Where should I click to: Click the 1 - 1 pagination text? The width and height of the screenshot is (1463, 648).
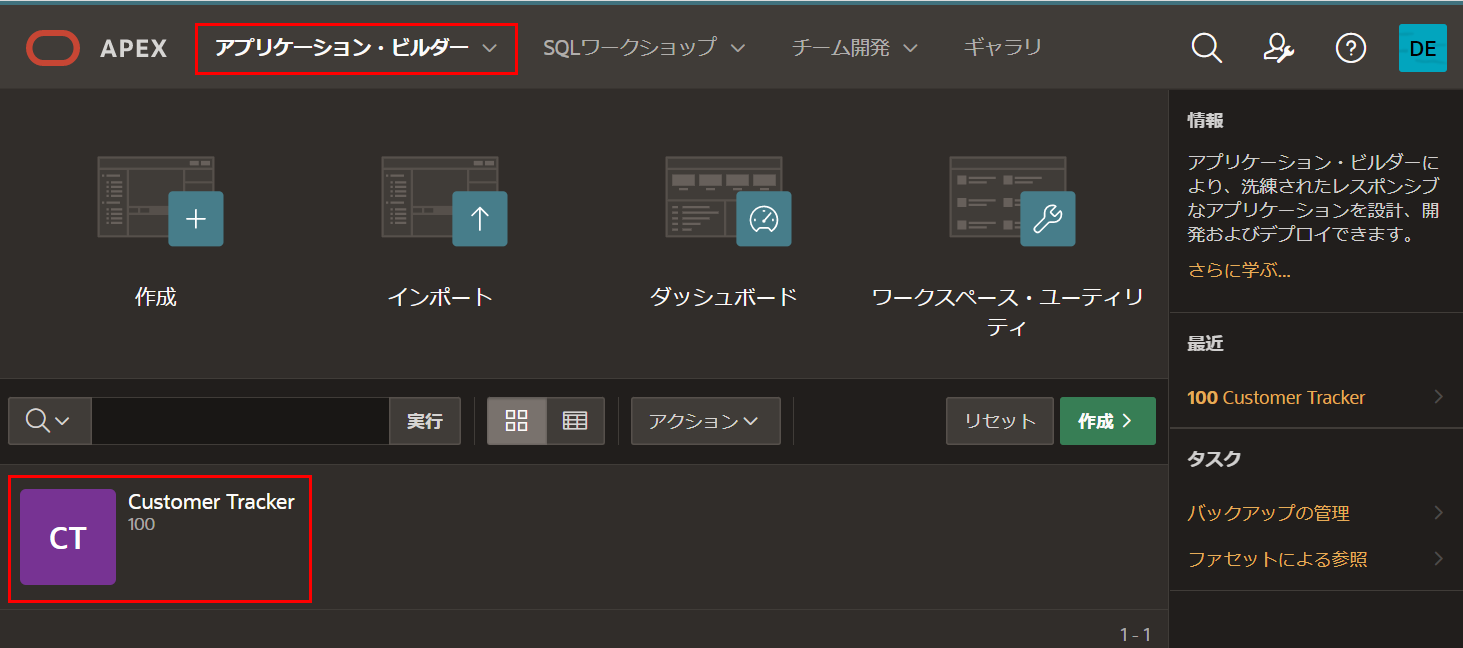coord(1135,635)
